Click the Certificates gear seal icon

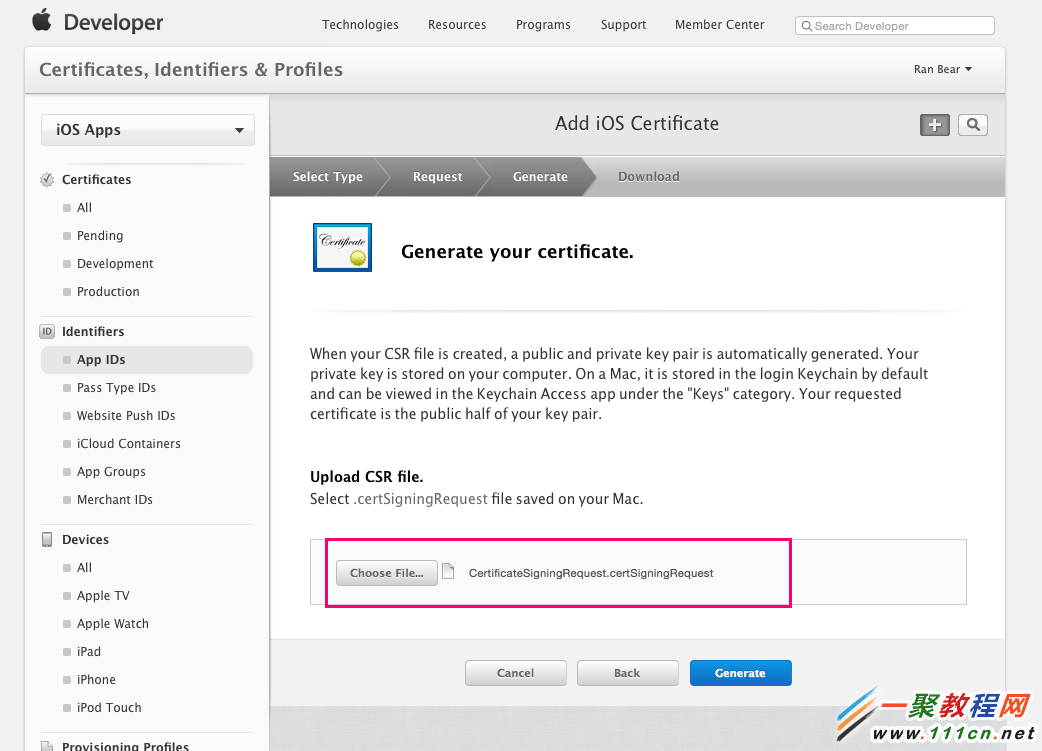(47, 180)
